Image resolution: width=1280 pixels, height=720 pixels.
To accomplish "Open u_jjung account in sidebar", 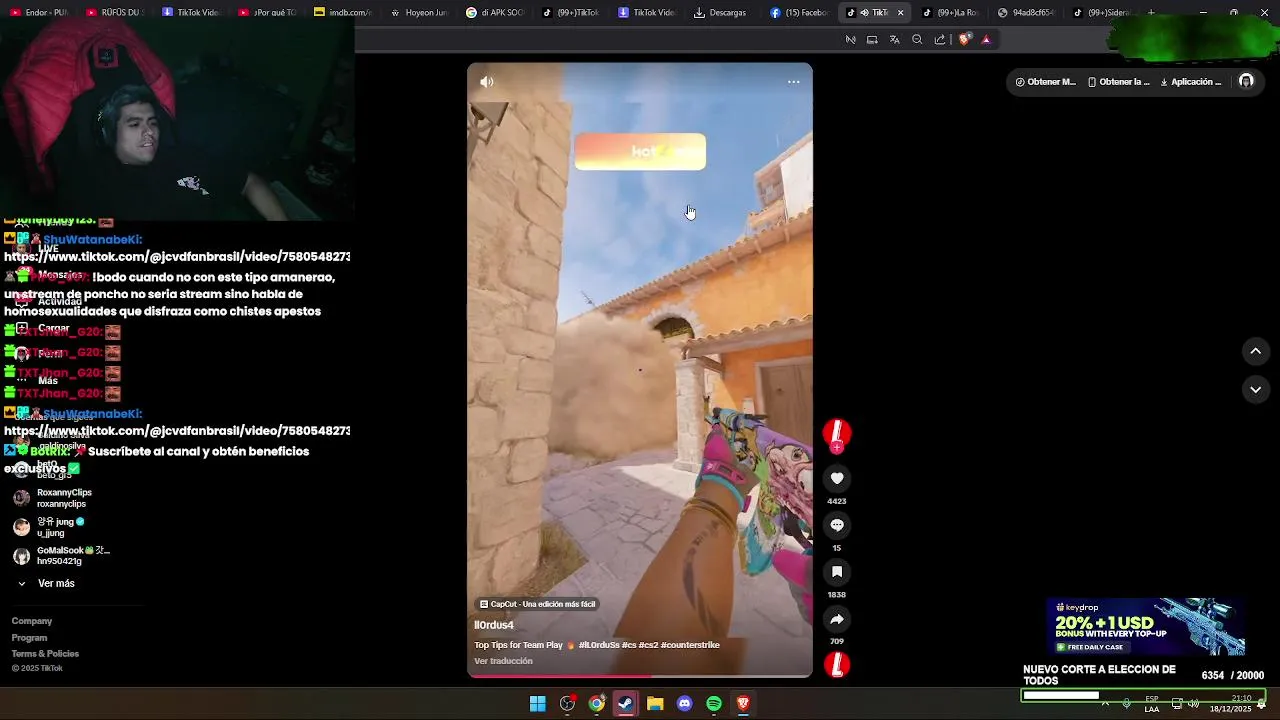I will (50, 527).
